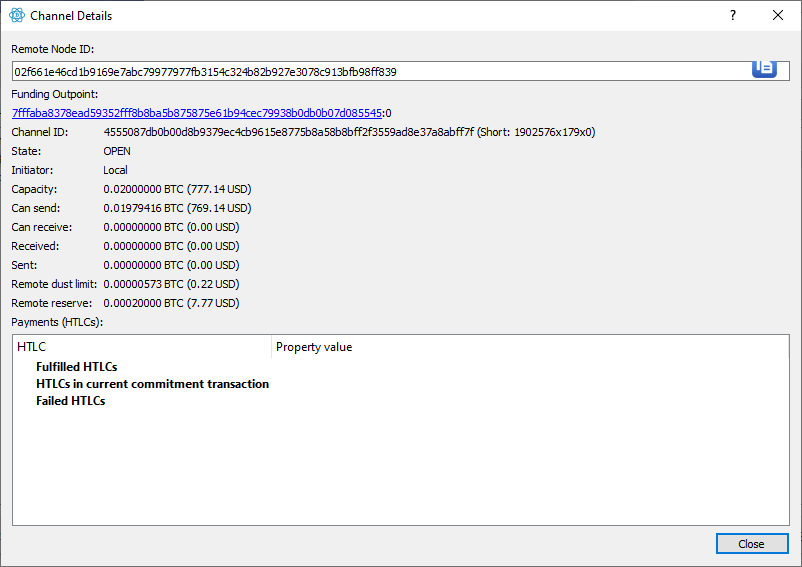Screen dimensions: 802x567
Task: Close the Channel Details dialog window
Action: point(777,15)
